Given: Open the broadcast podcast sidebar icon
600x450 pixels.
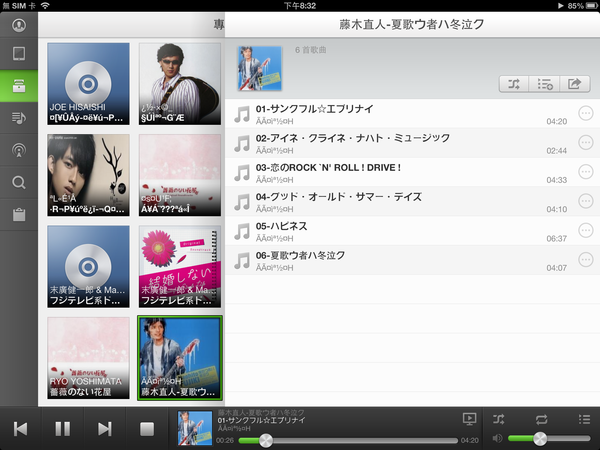Looking at the screenshot, I should [x=19, y=150].
